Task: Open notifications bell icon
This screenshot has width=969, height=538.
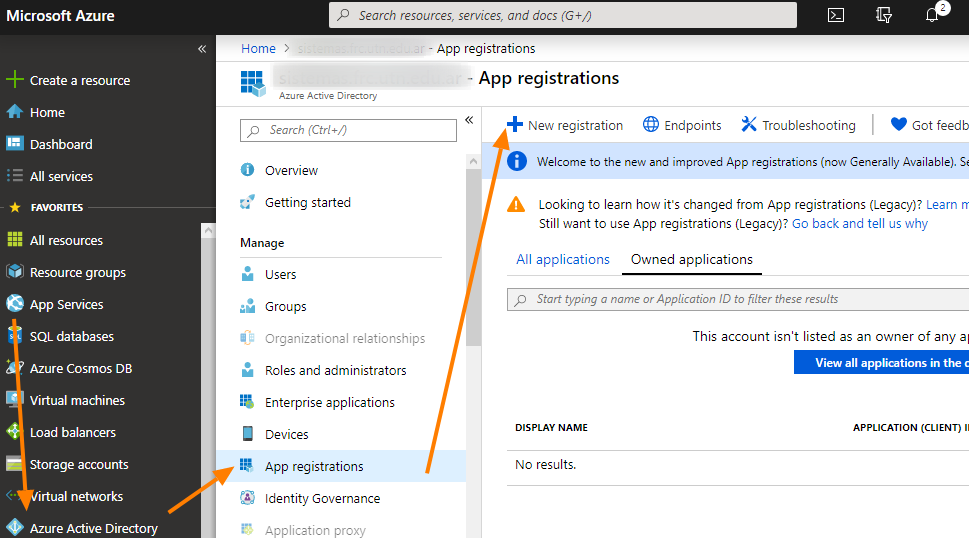Action: [932, 15]
